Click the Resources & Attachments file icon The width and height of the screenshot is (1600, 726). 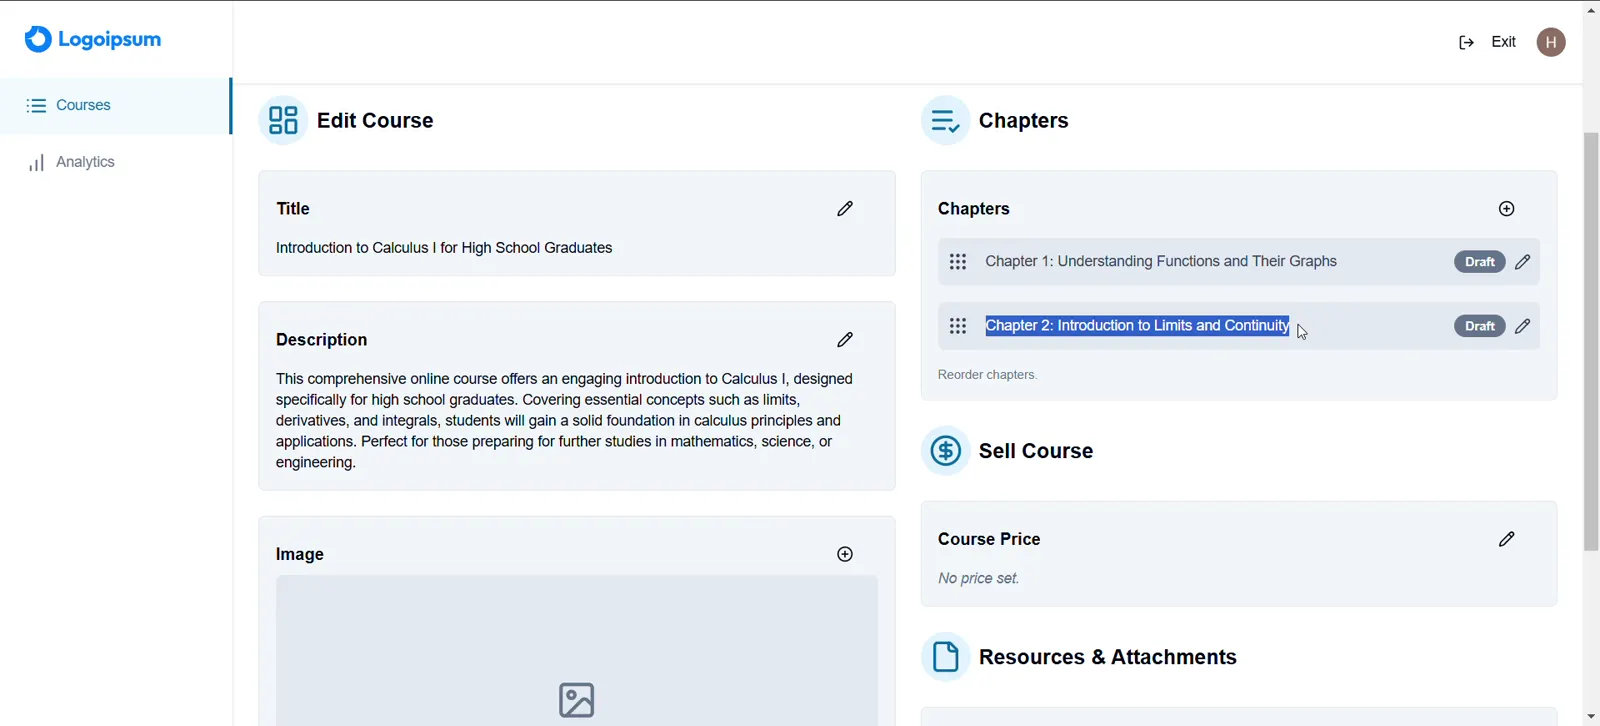(945, 657)
